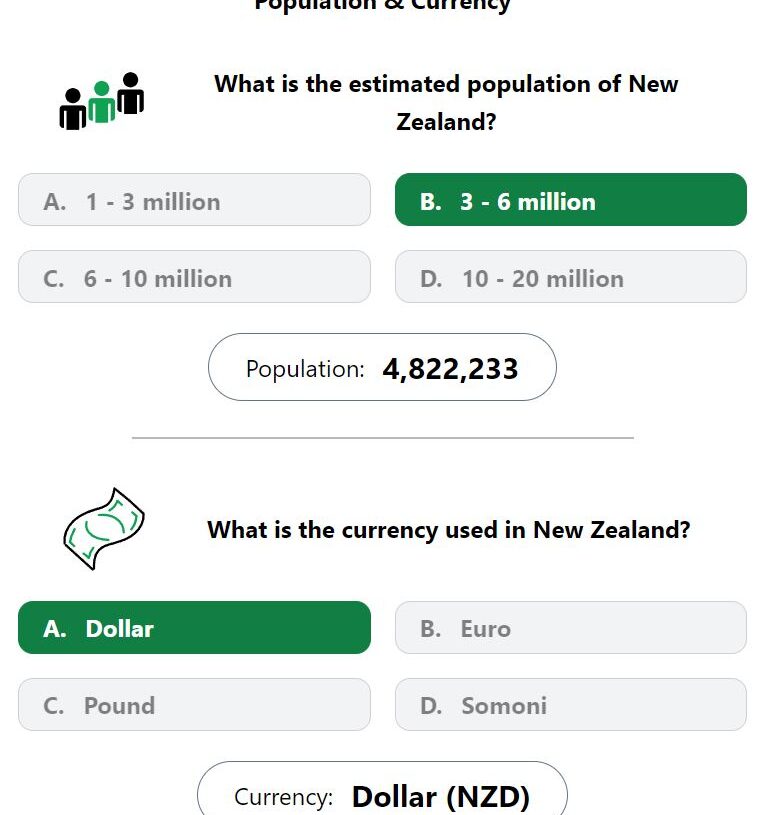Click the "Currency:" label in result pill
767x815 pixels.
(283, 797)
